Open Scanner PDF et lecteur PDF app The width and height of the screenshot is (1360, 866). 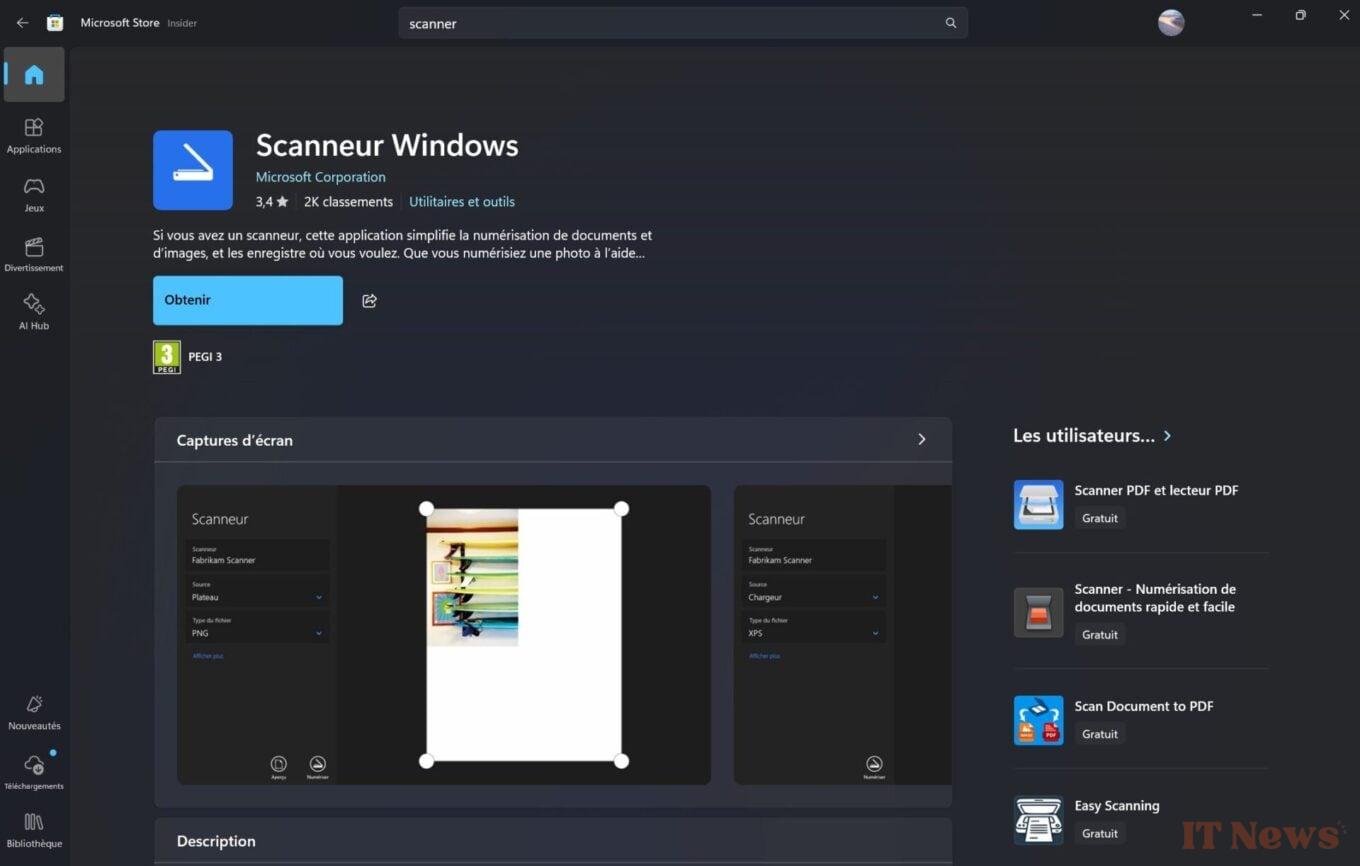tap(1156, 491)
